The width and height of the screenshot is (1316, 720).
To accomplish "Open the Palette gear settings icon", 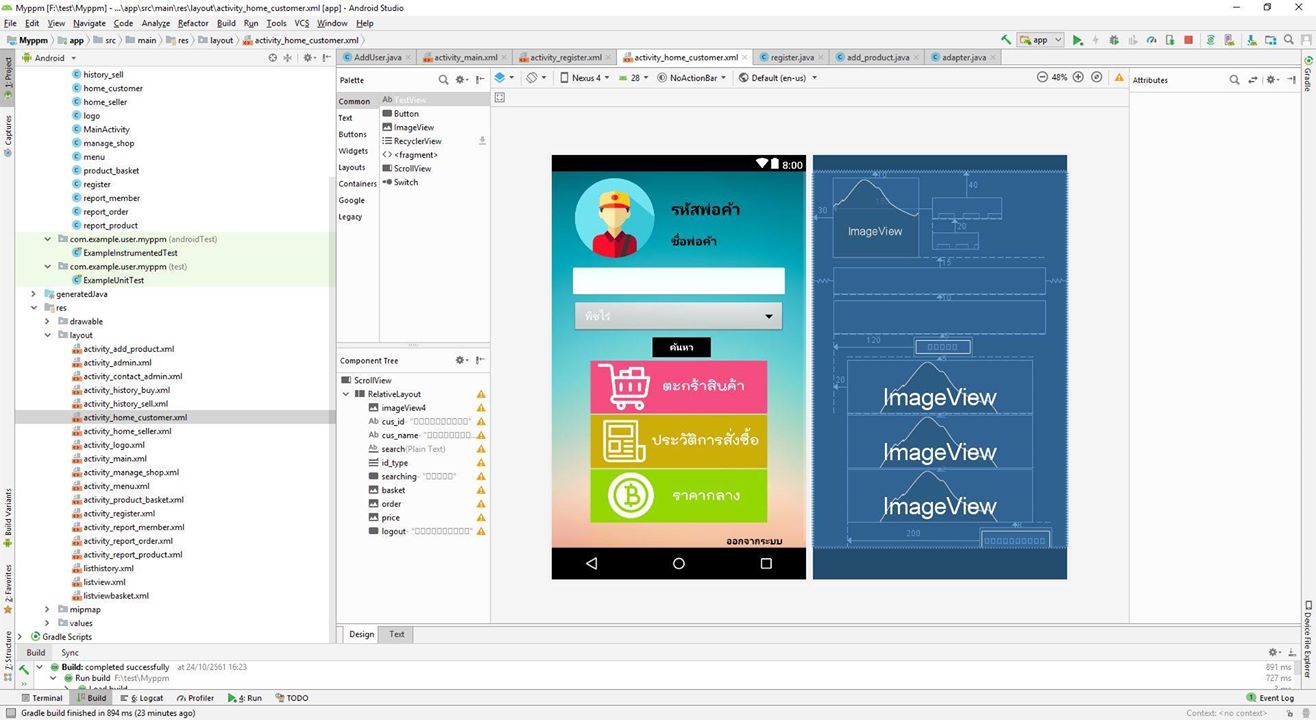I will tap(461, 79).
